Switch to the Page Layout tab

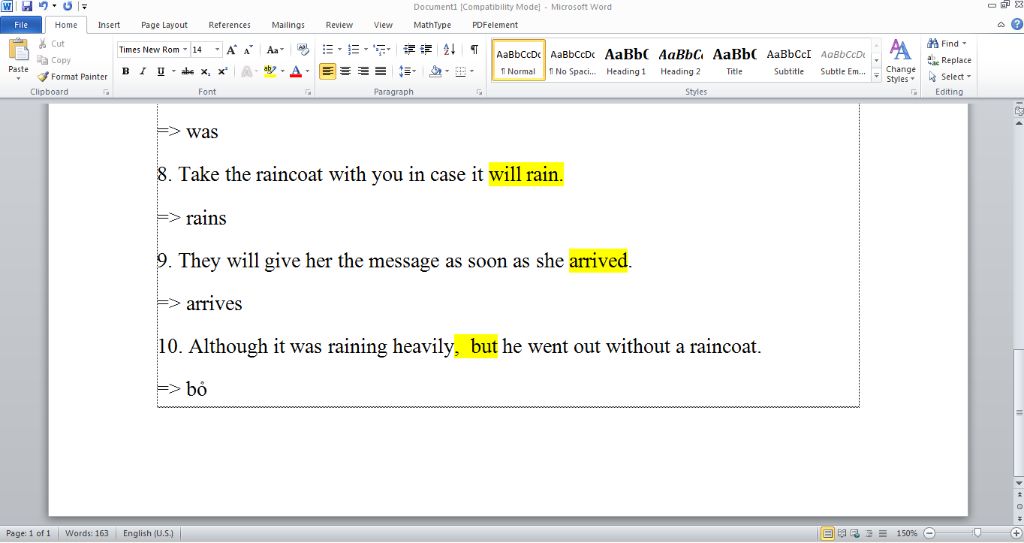pos(164,25)
